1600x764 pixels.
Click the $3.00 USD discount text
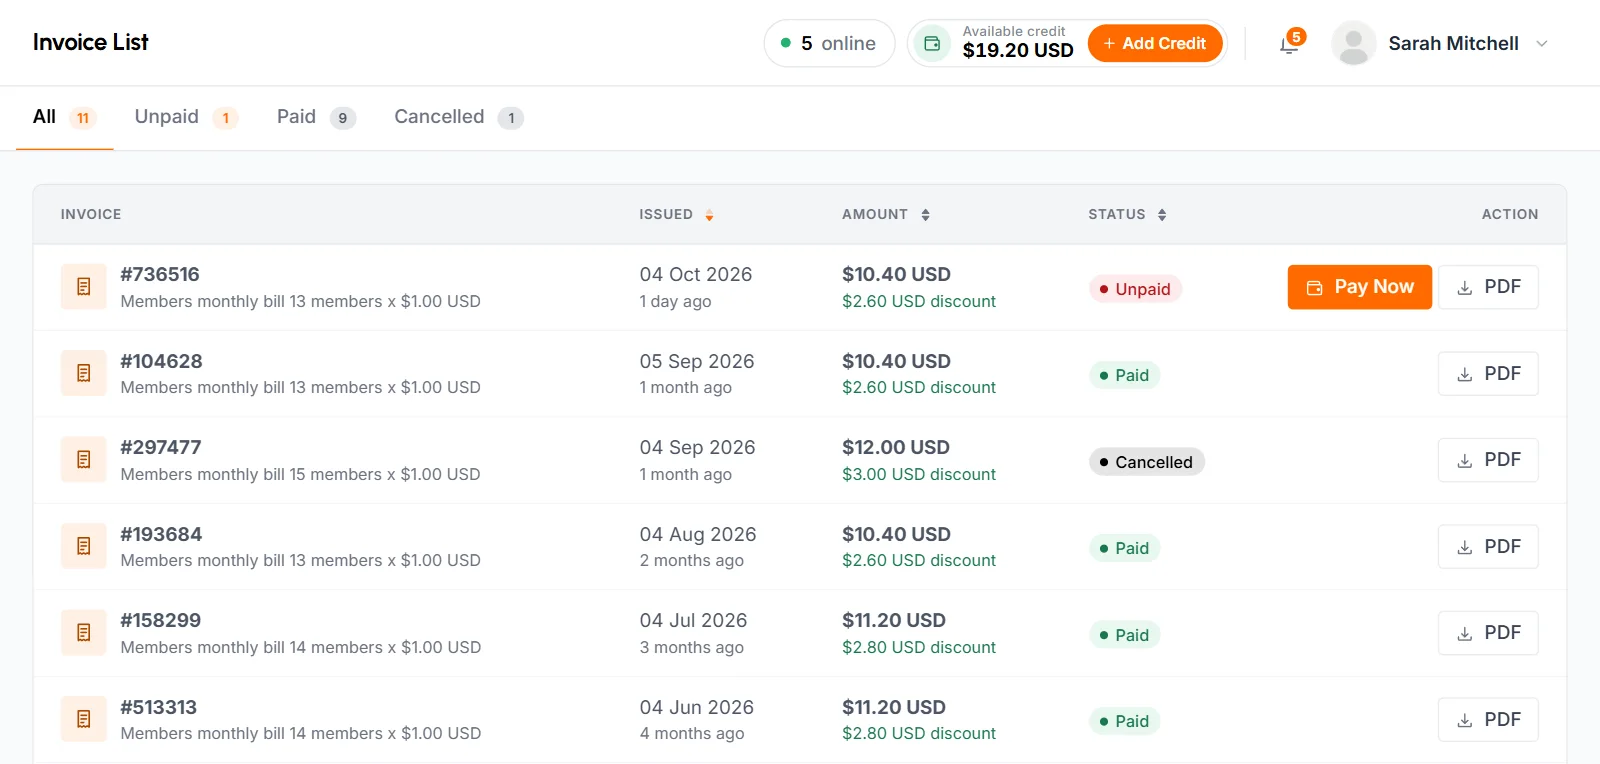(919, 474)
